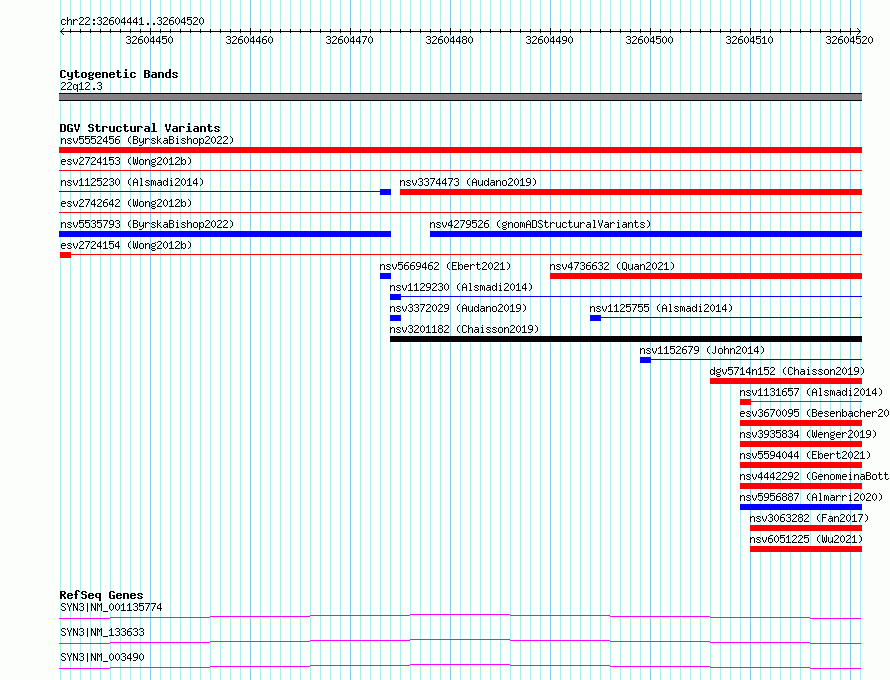
Task: Click the small blue block under nsv1152679
Action: pyautogui.click(x=645, y=360)
